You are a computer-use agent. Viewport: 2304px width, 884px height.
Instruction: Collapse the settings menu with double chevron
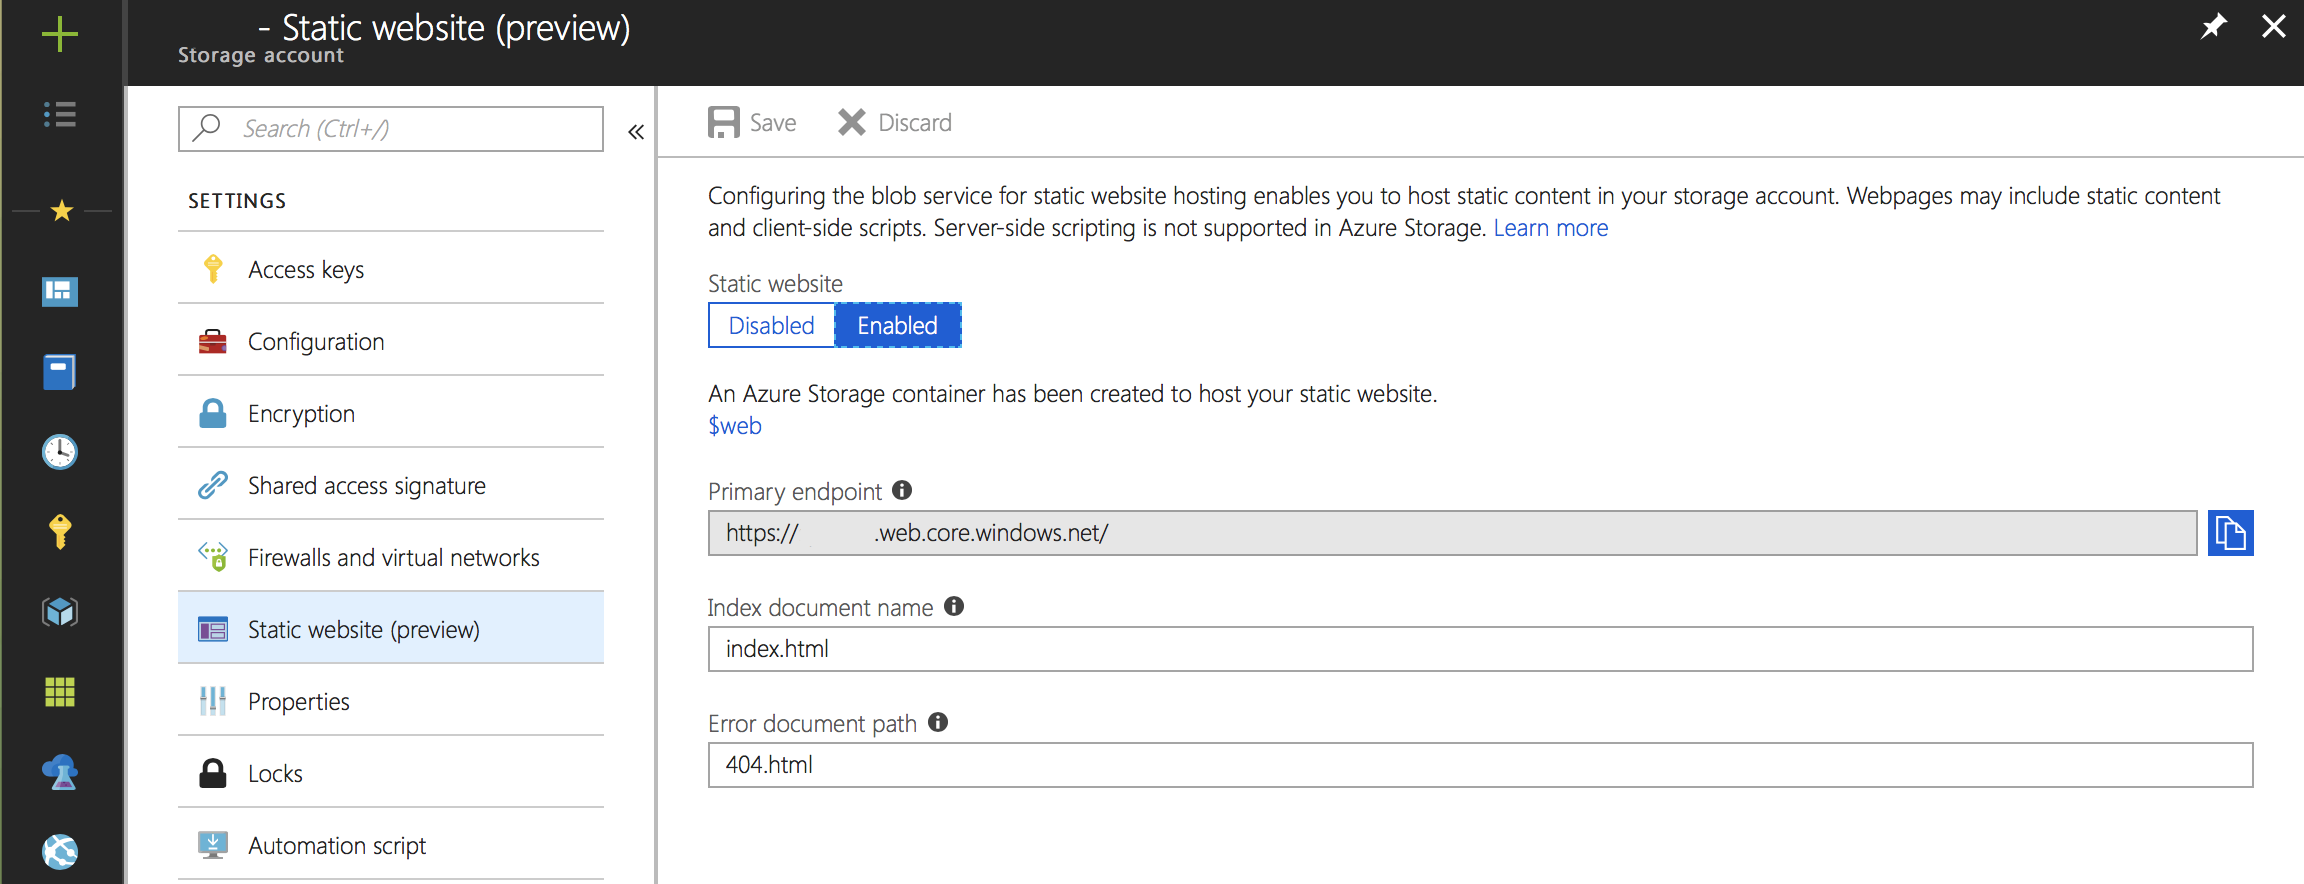click(636, 132)
